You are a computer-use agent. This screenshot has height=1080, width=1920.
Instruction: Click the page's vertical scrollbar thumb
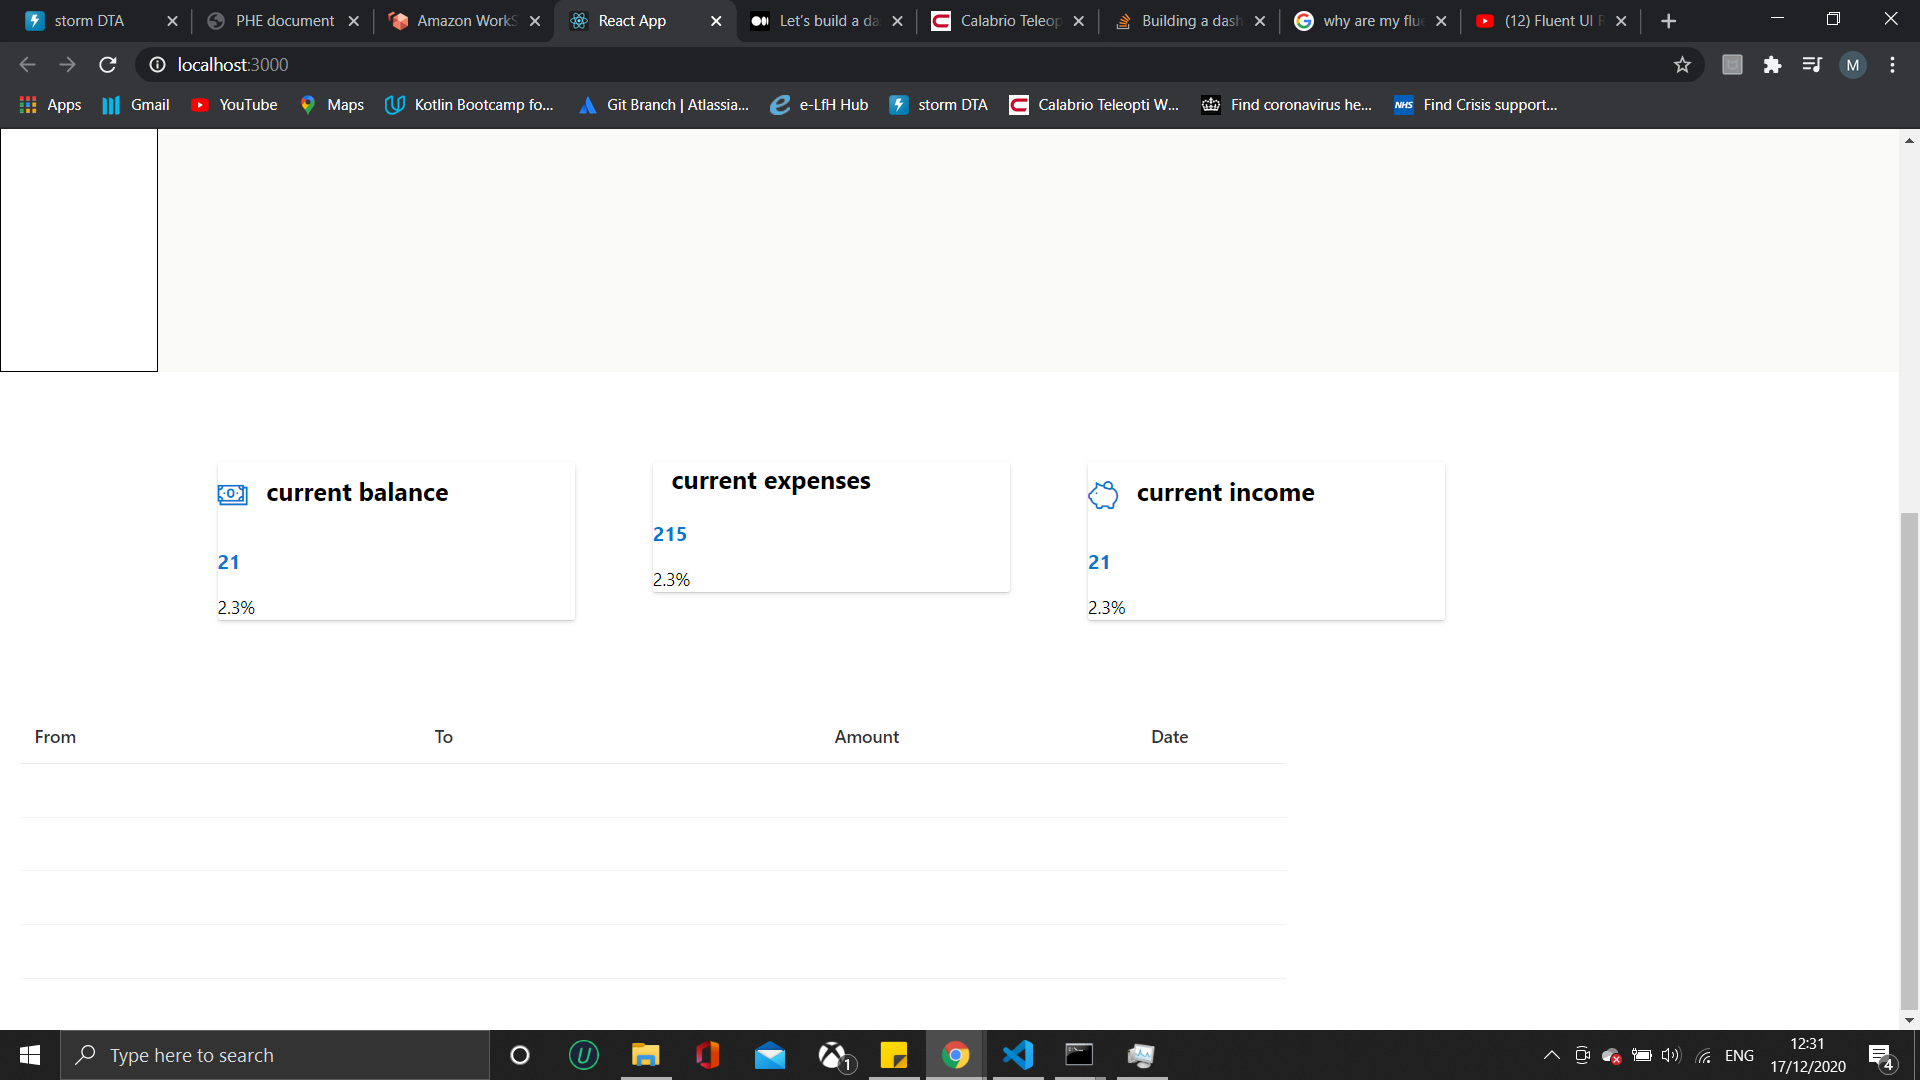coord(1909,760)
